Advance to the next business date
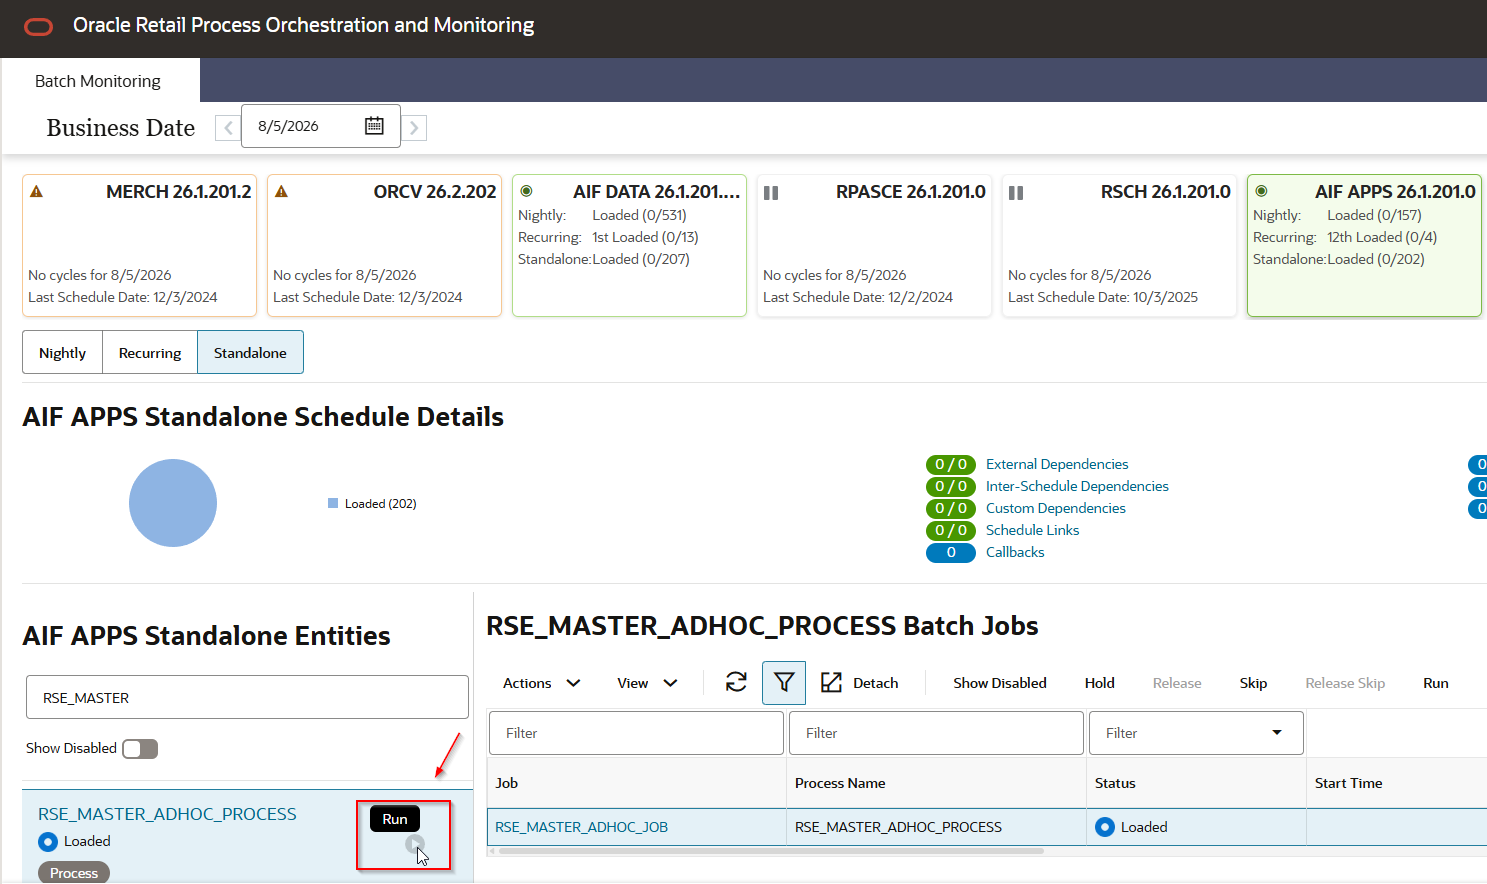This screenshot has width=1487, height=884. (414, 128)
